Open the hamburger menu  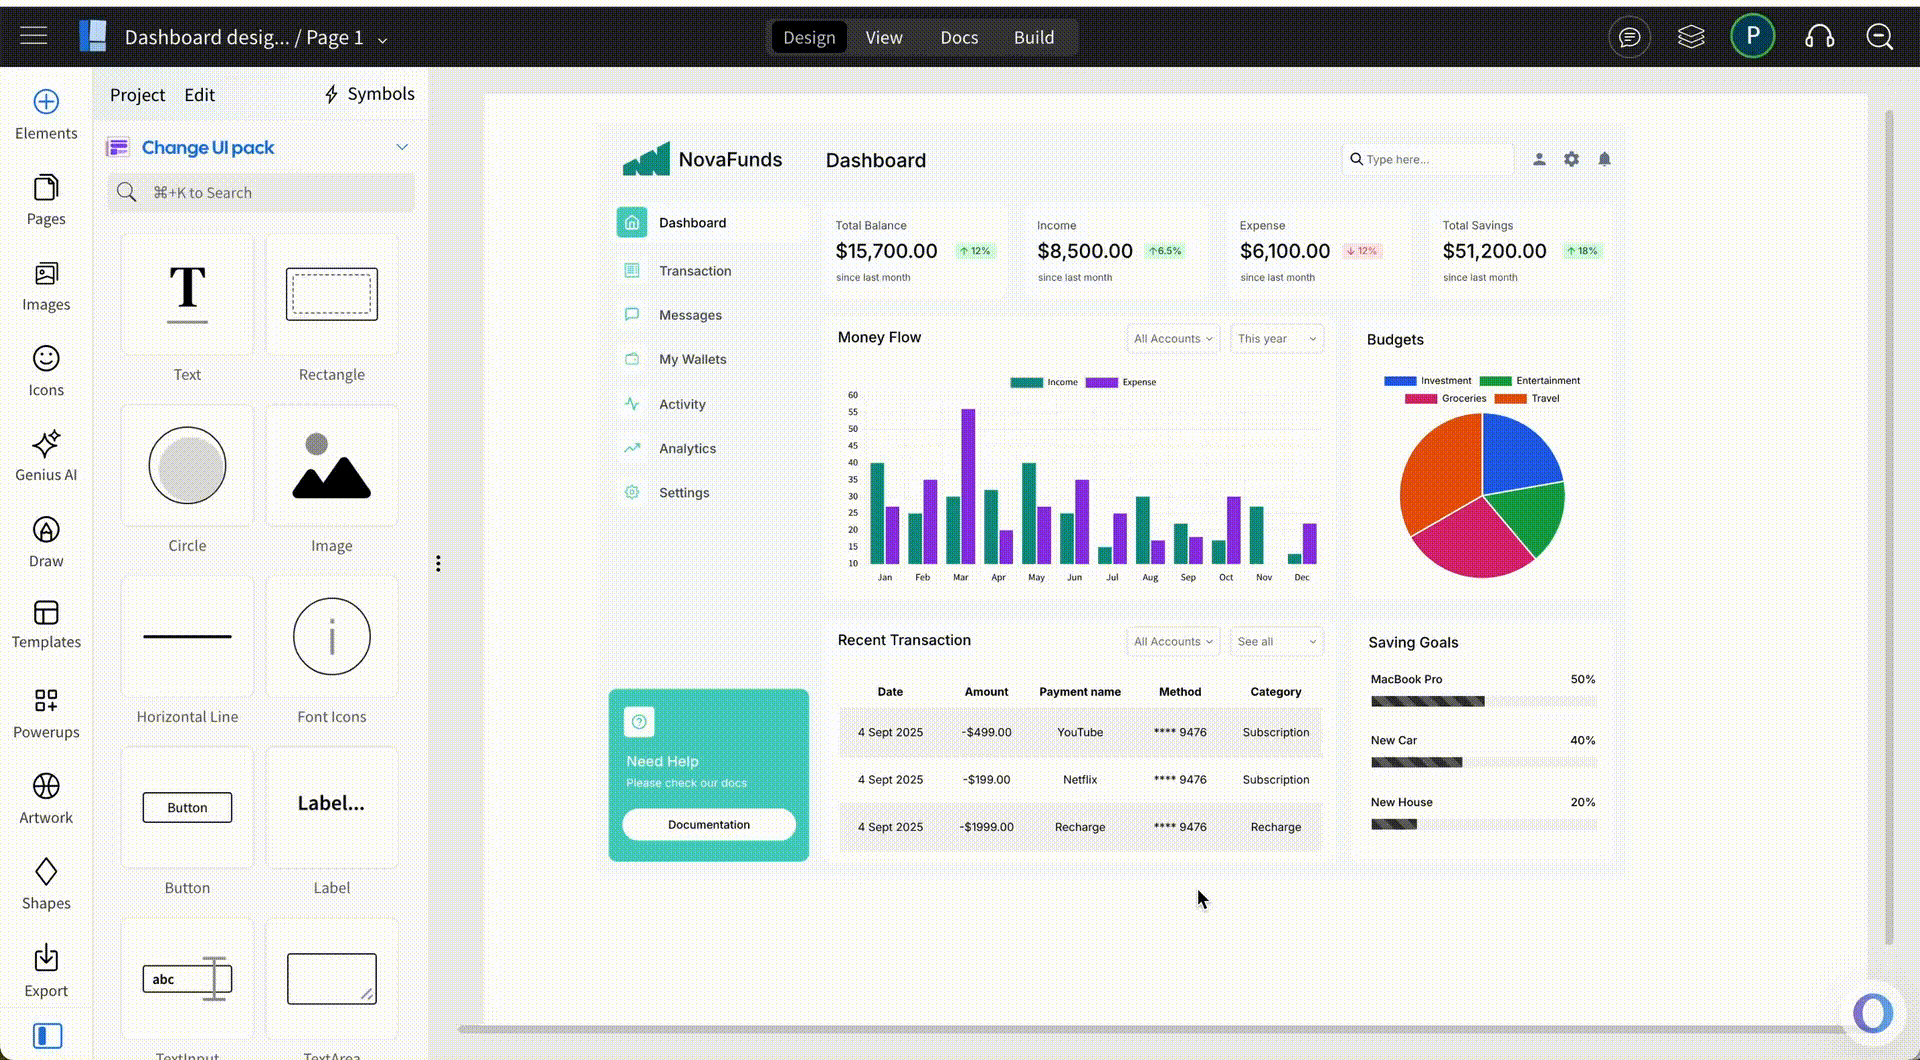[x=34, y=37]
